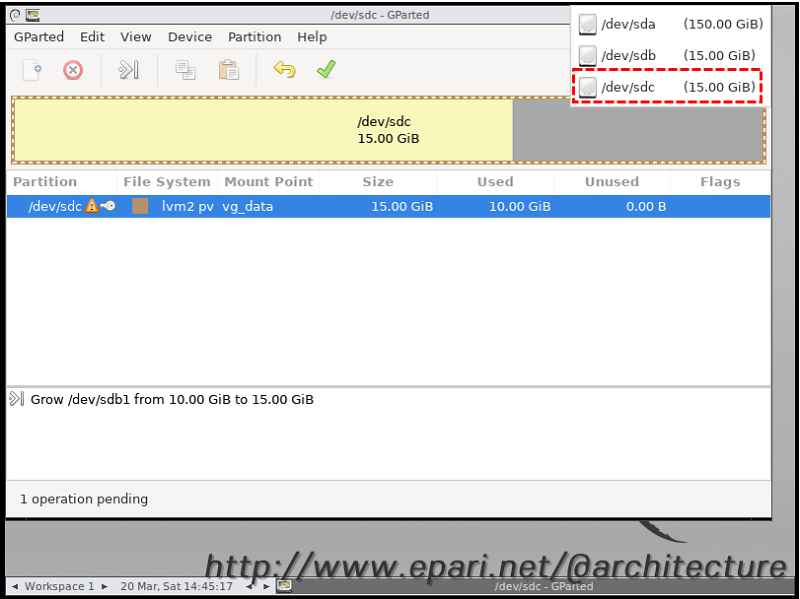800x599 pixels.
Task: Click the Mount Point column header
Action: click(269, 182)
